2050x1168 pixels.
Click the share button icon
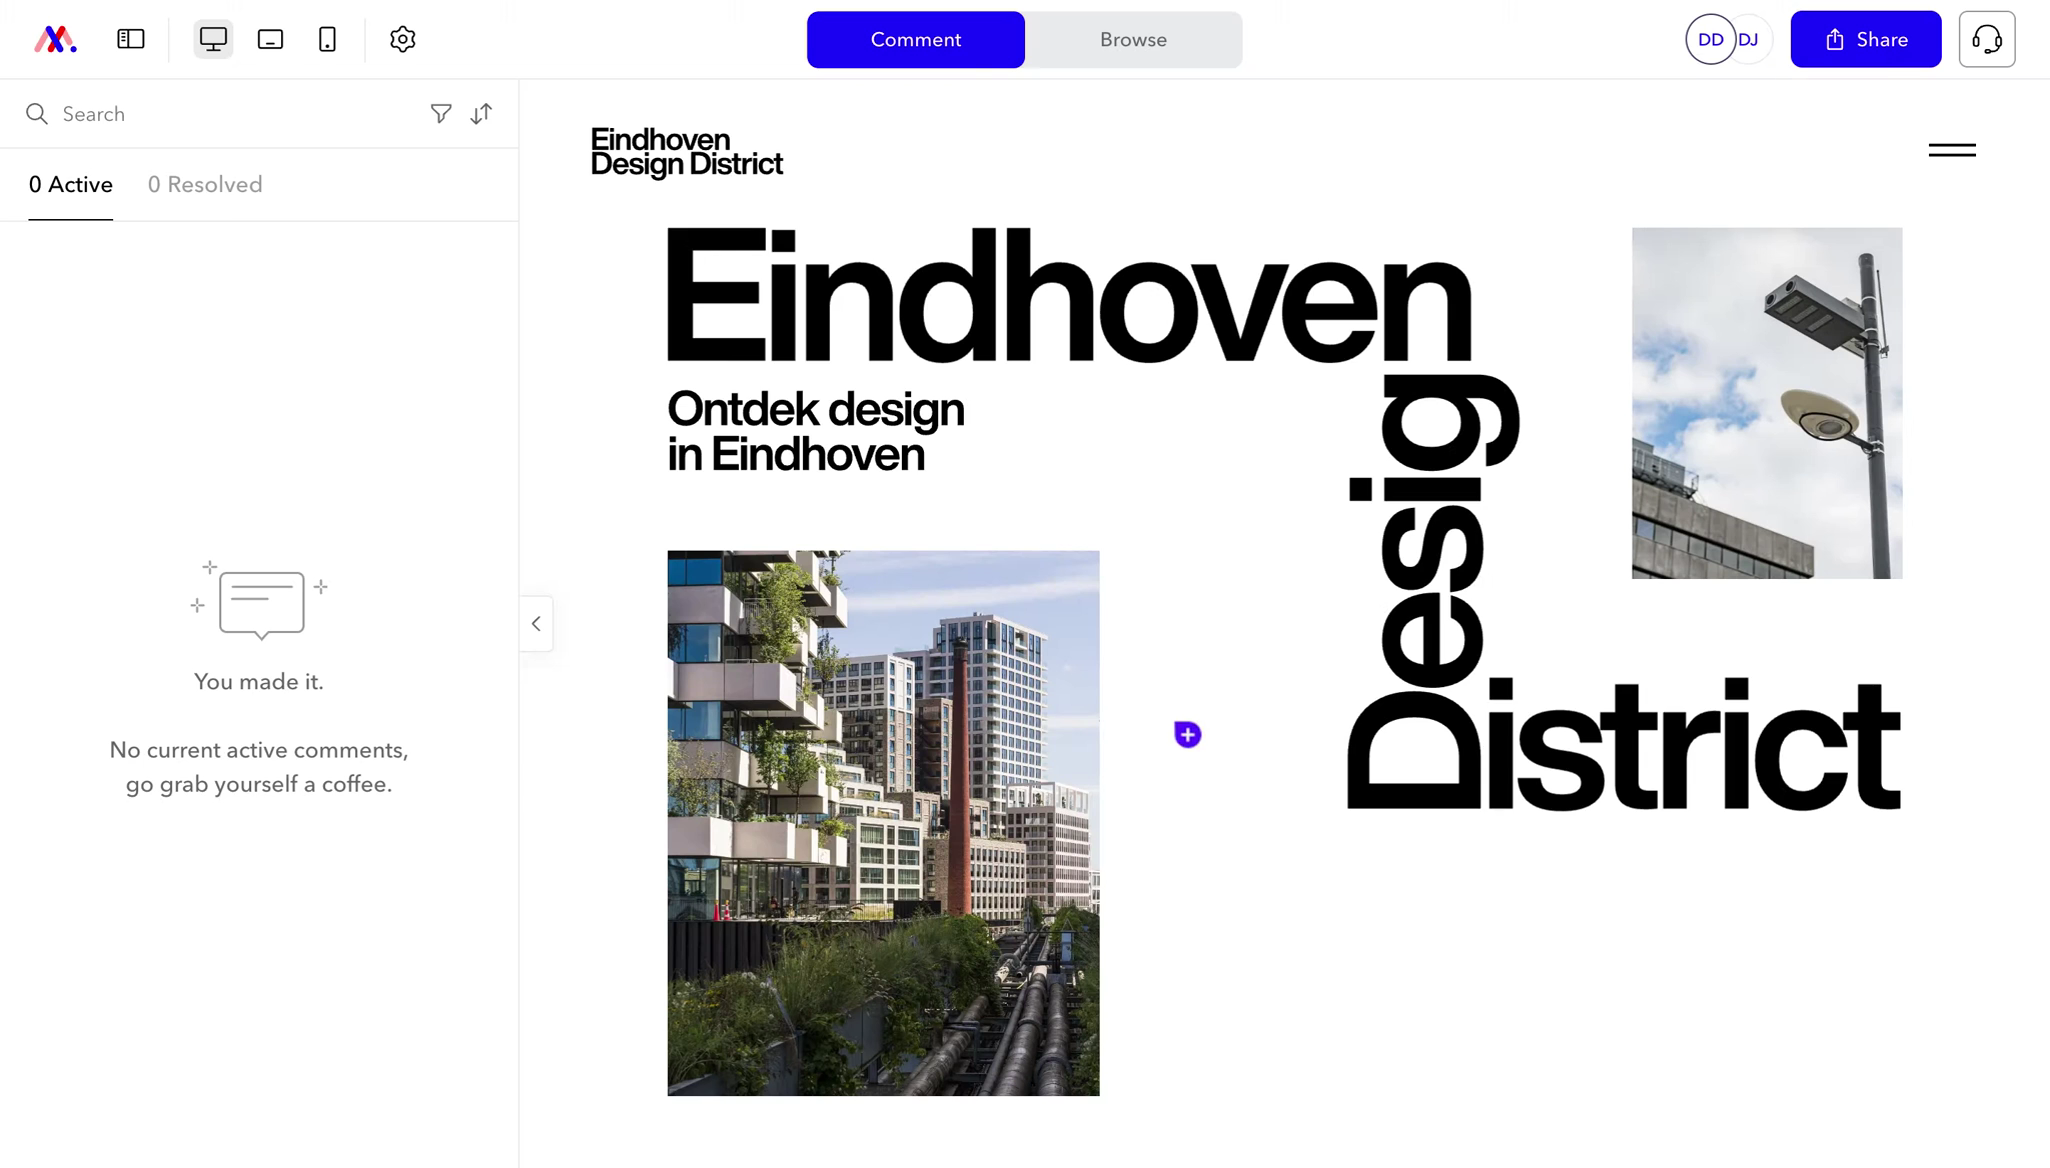coord(1835,39)
